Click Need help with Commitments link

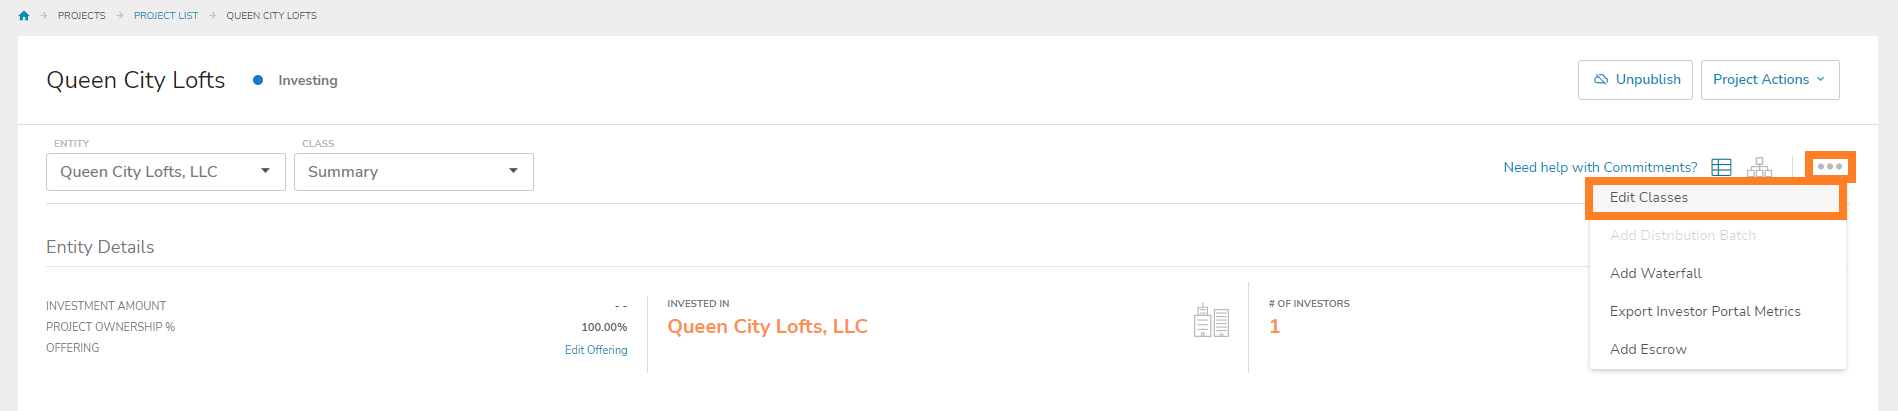click(x=1600, y=167)
